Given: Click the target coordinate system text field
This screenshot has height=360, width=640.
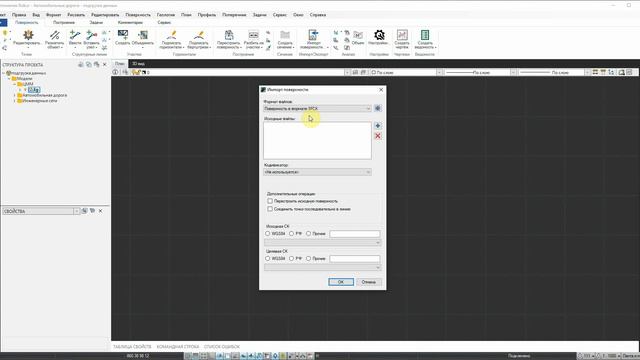Looking at the screenshot, I should click(355, 259).
